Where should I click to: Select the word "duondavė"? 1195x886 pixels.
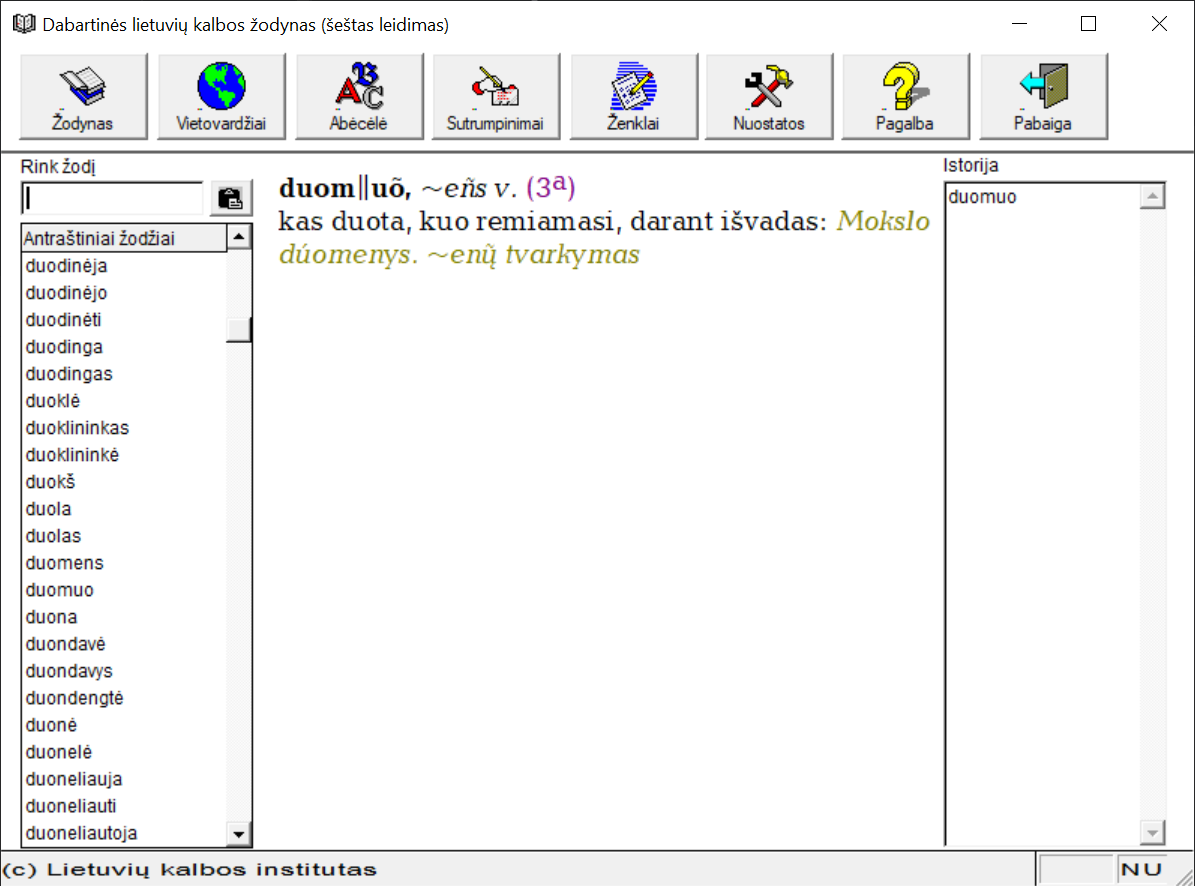coord(66,645)
